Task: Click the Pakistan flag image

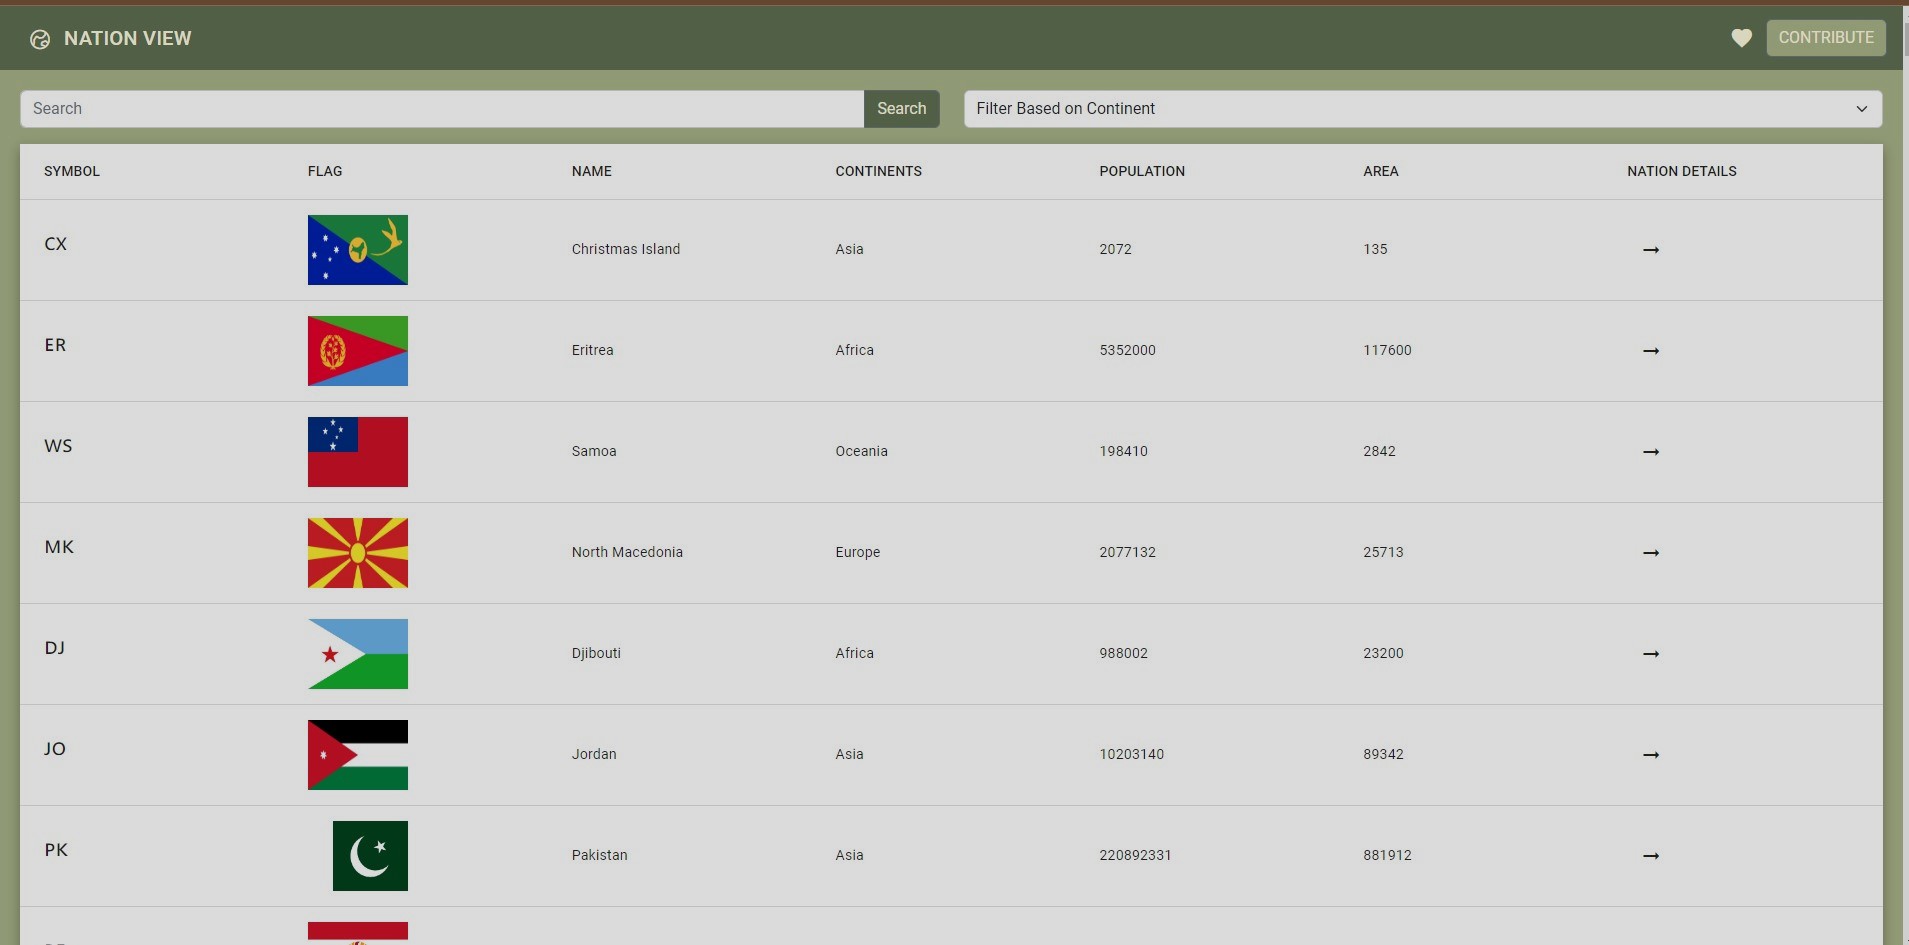Action: [x=370, y=856]
